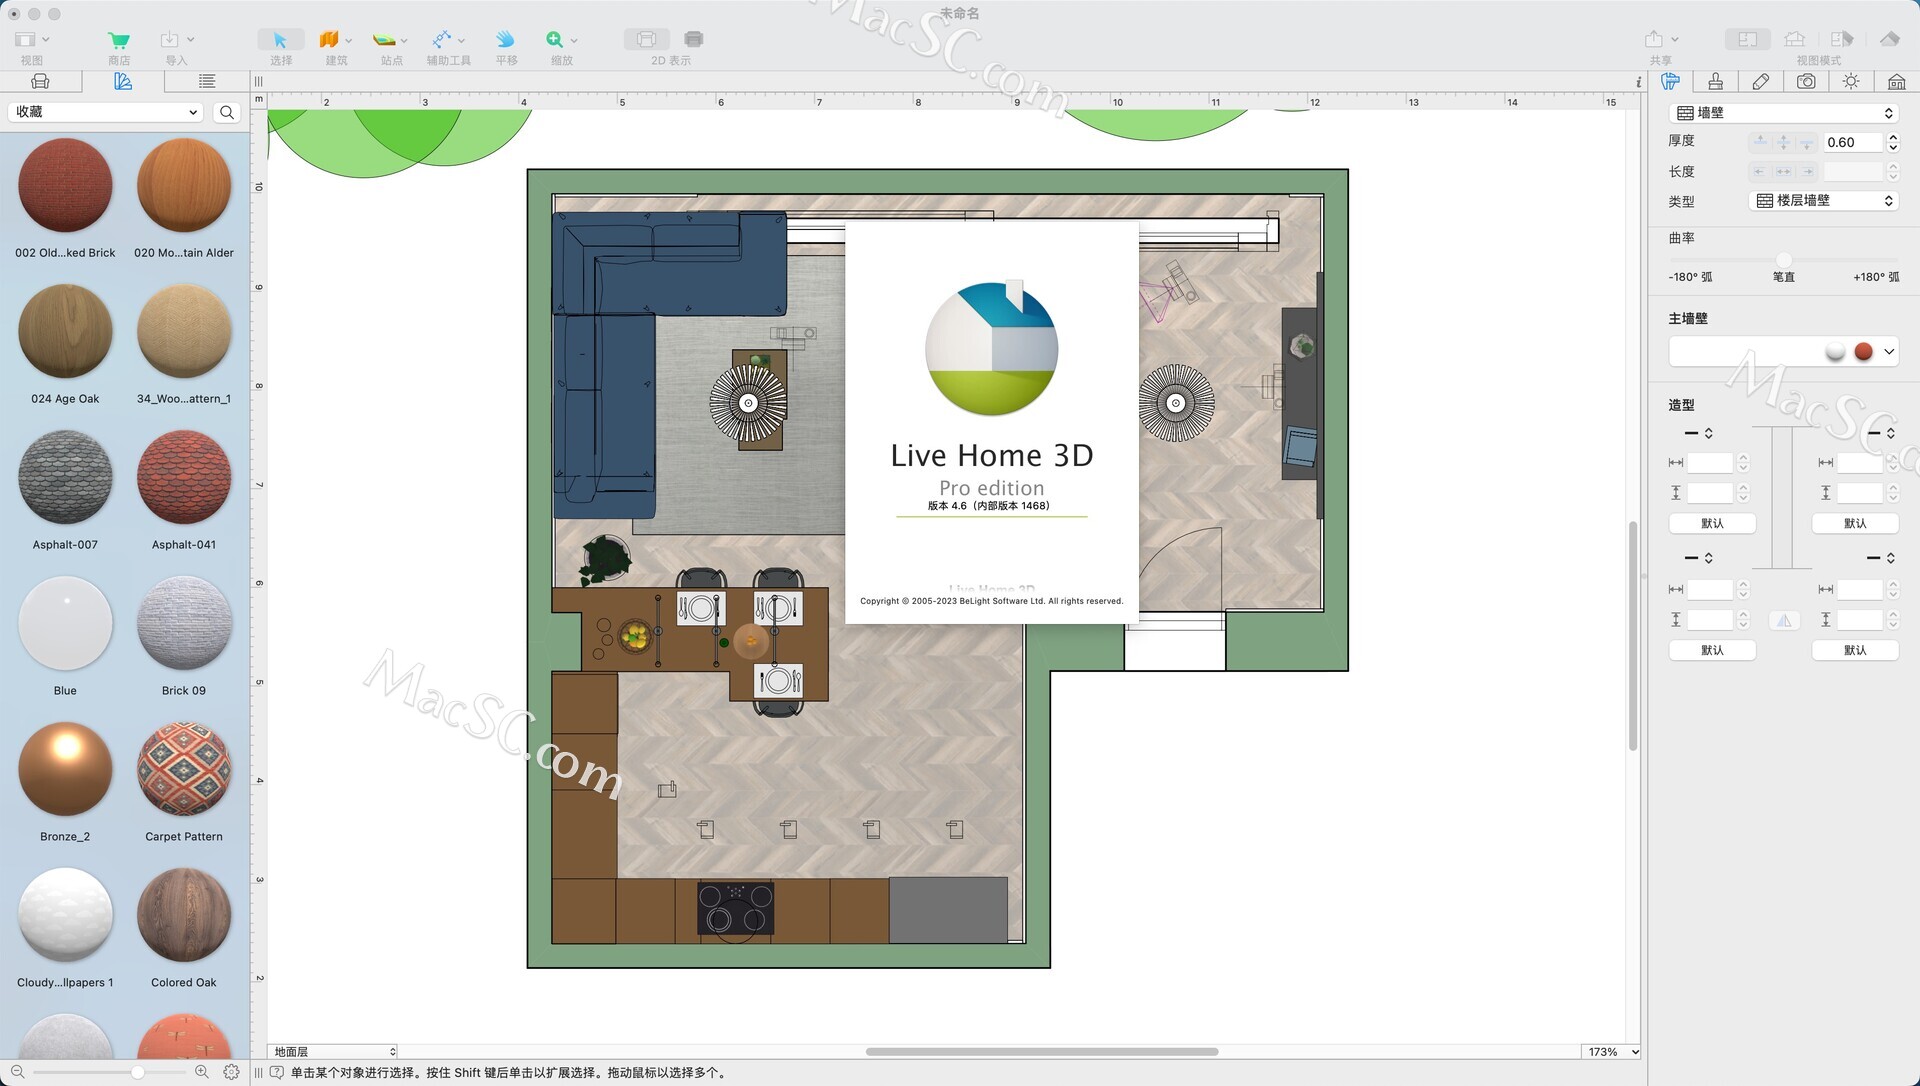Click the zoom-in magnifier below library
This screenshot has height=1086, width=1920.
(x=201, y=1072)
